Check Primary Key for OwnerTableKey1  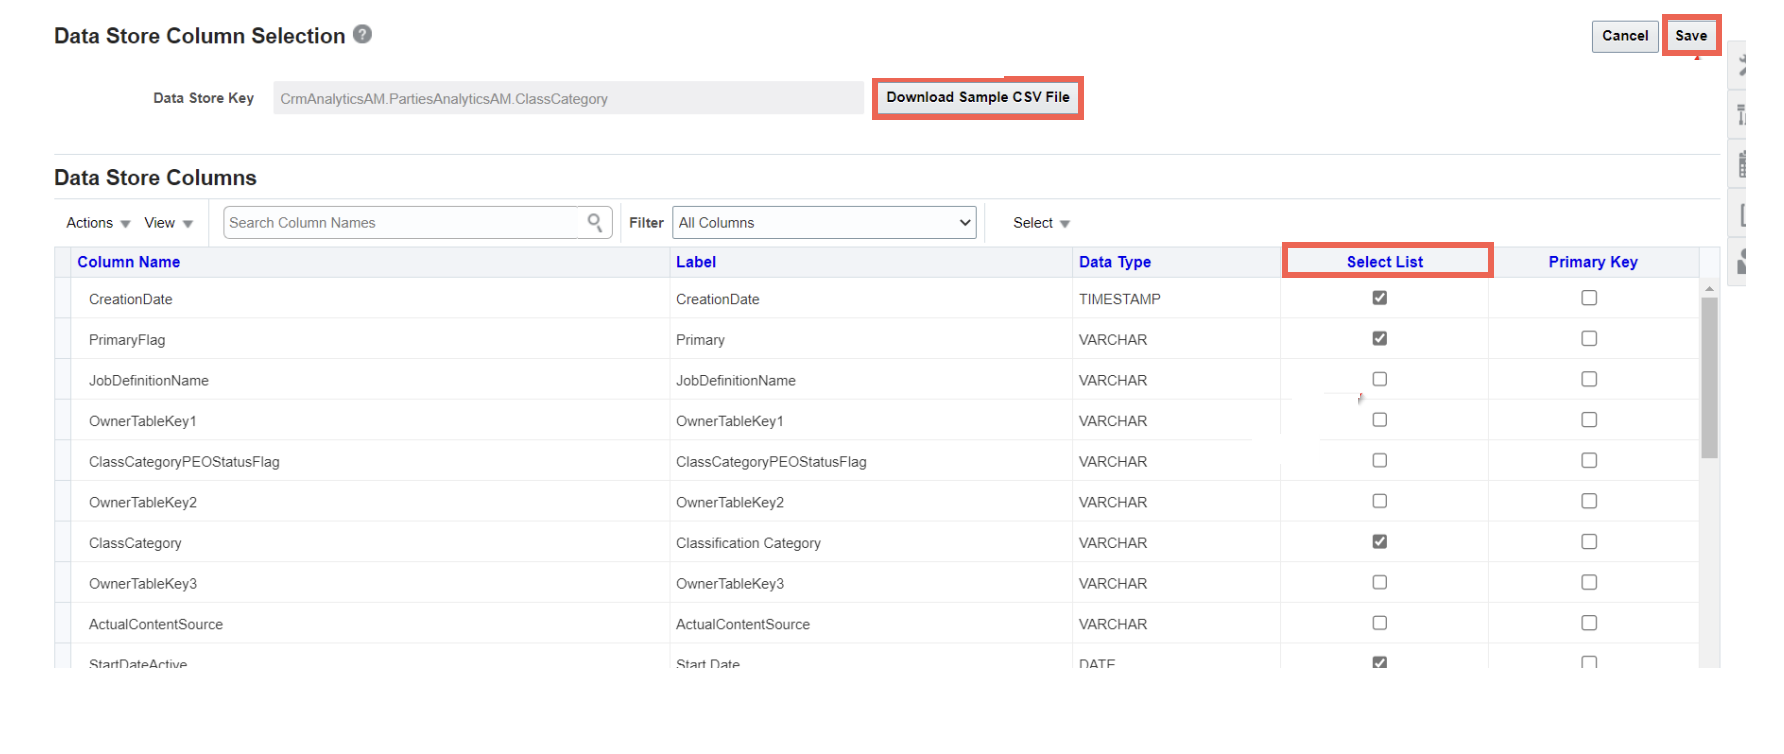(x=1589, y=420)
